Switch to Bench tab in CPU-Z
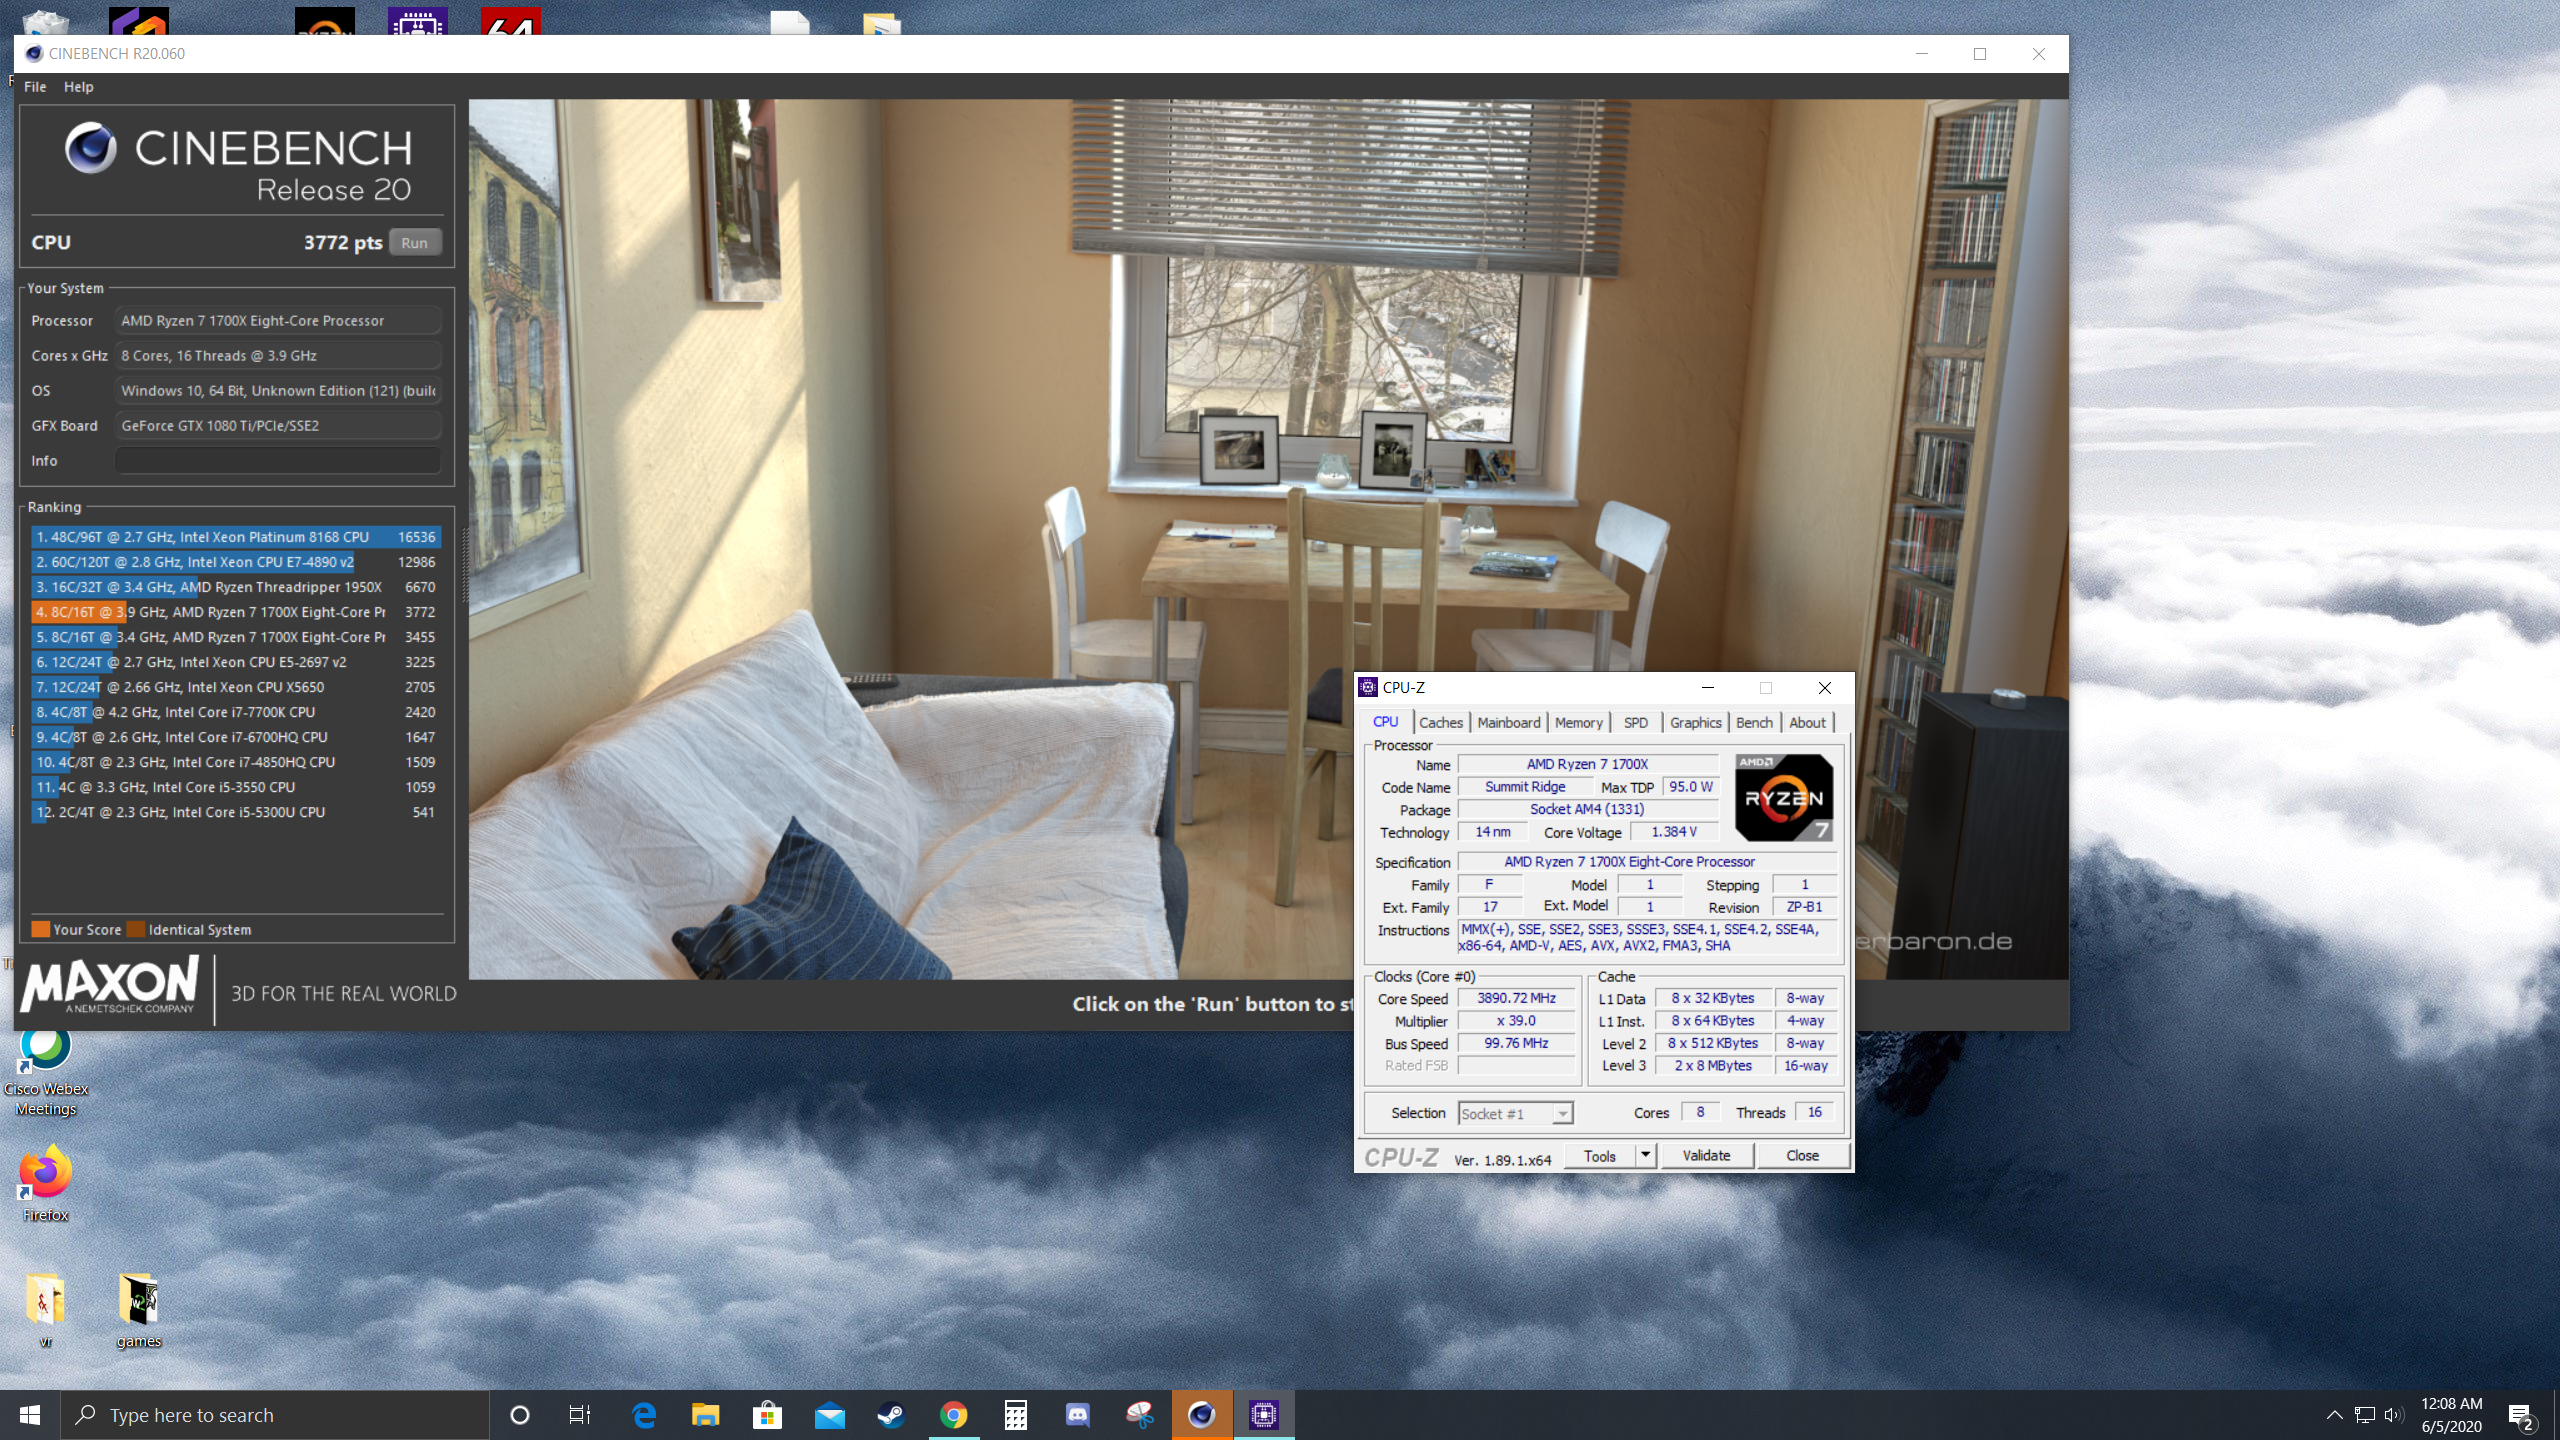 [1754, 722]
